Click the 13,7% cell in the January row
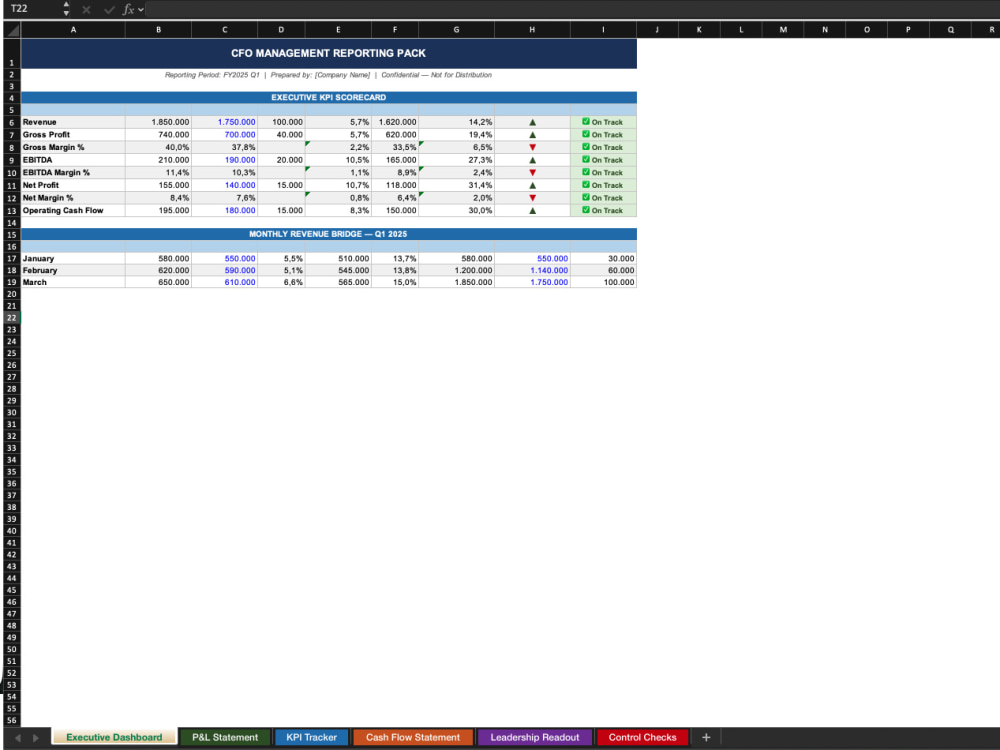 (395, 258)
